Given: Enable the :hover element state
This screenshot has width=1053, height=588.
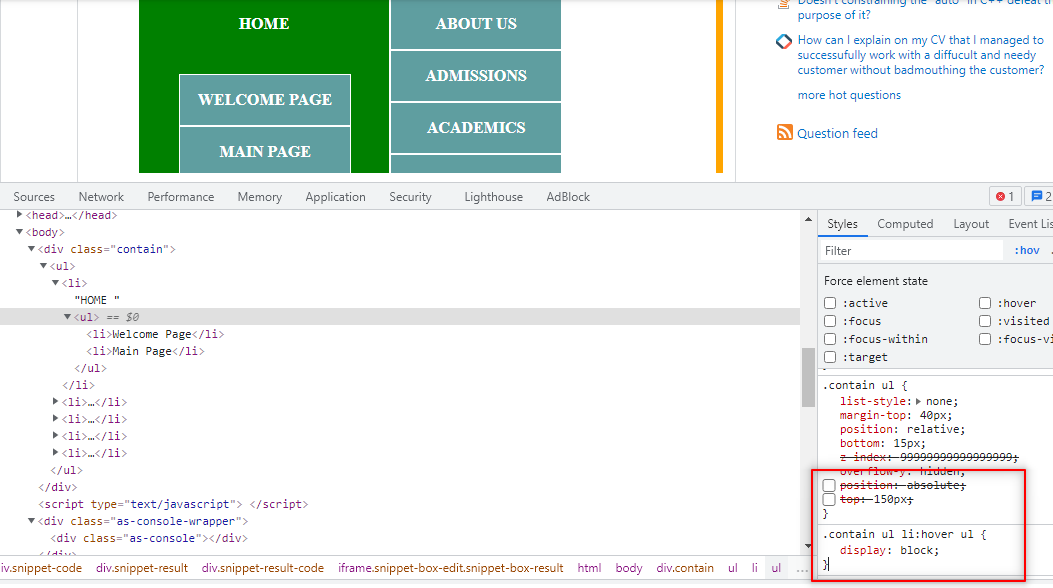Looking at the screenshot, I should pyautogui.click(x=985, y=303).
